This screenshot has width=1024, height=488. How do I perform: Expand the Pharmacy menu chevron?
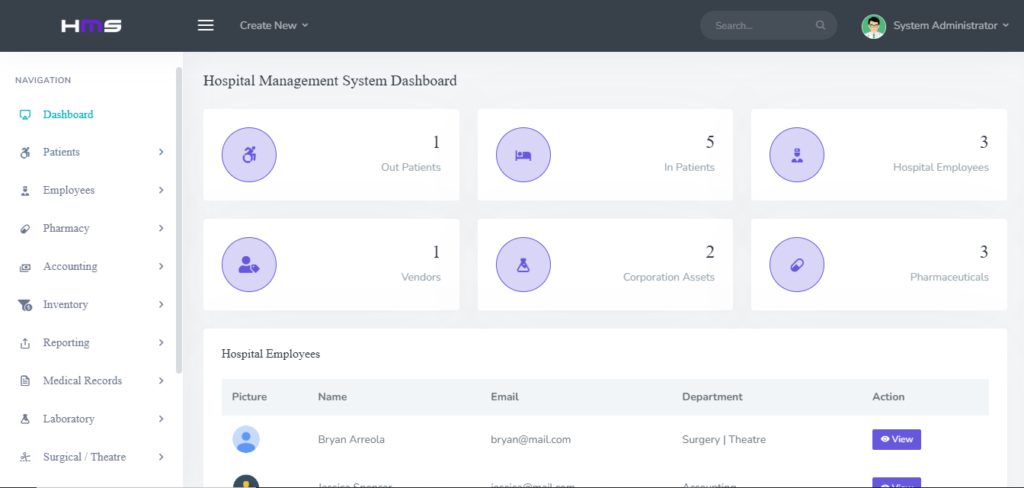coord(161,229)
